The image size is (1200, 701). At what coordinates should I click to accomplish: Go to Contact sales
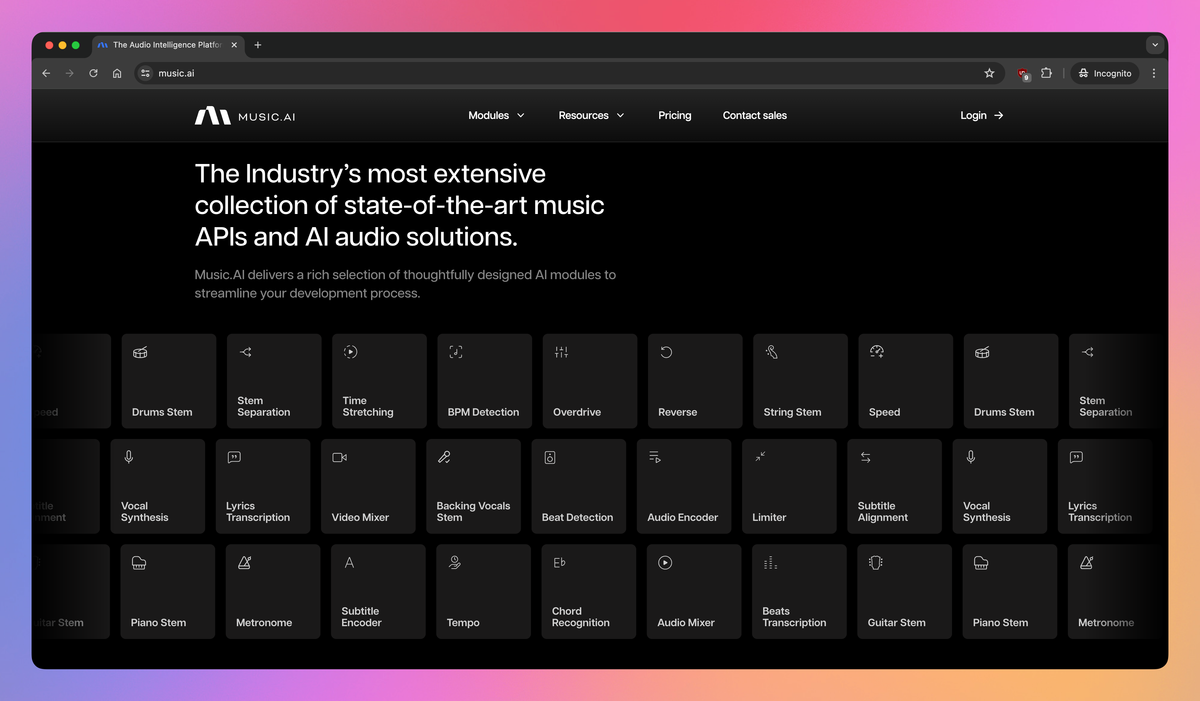pyautogui.click(x=755, y=115)
